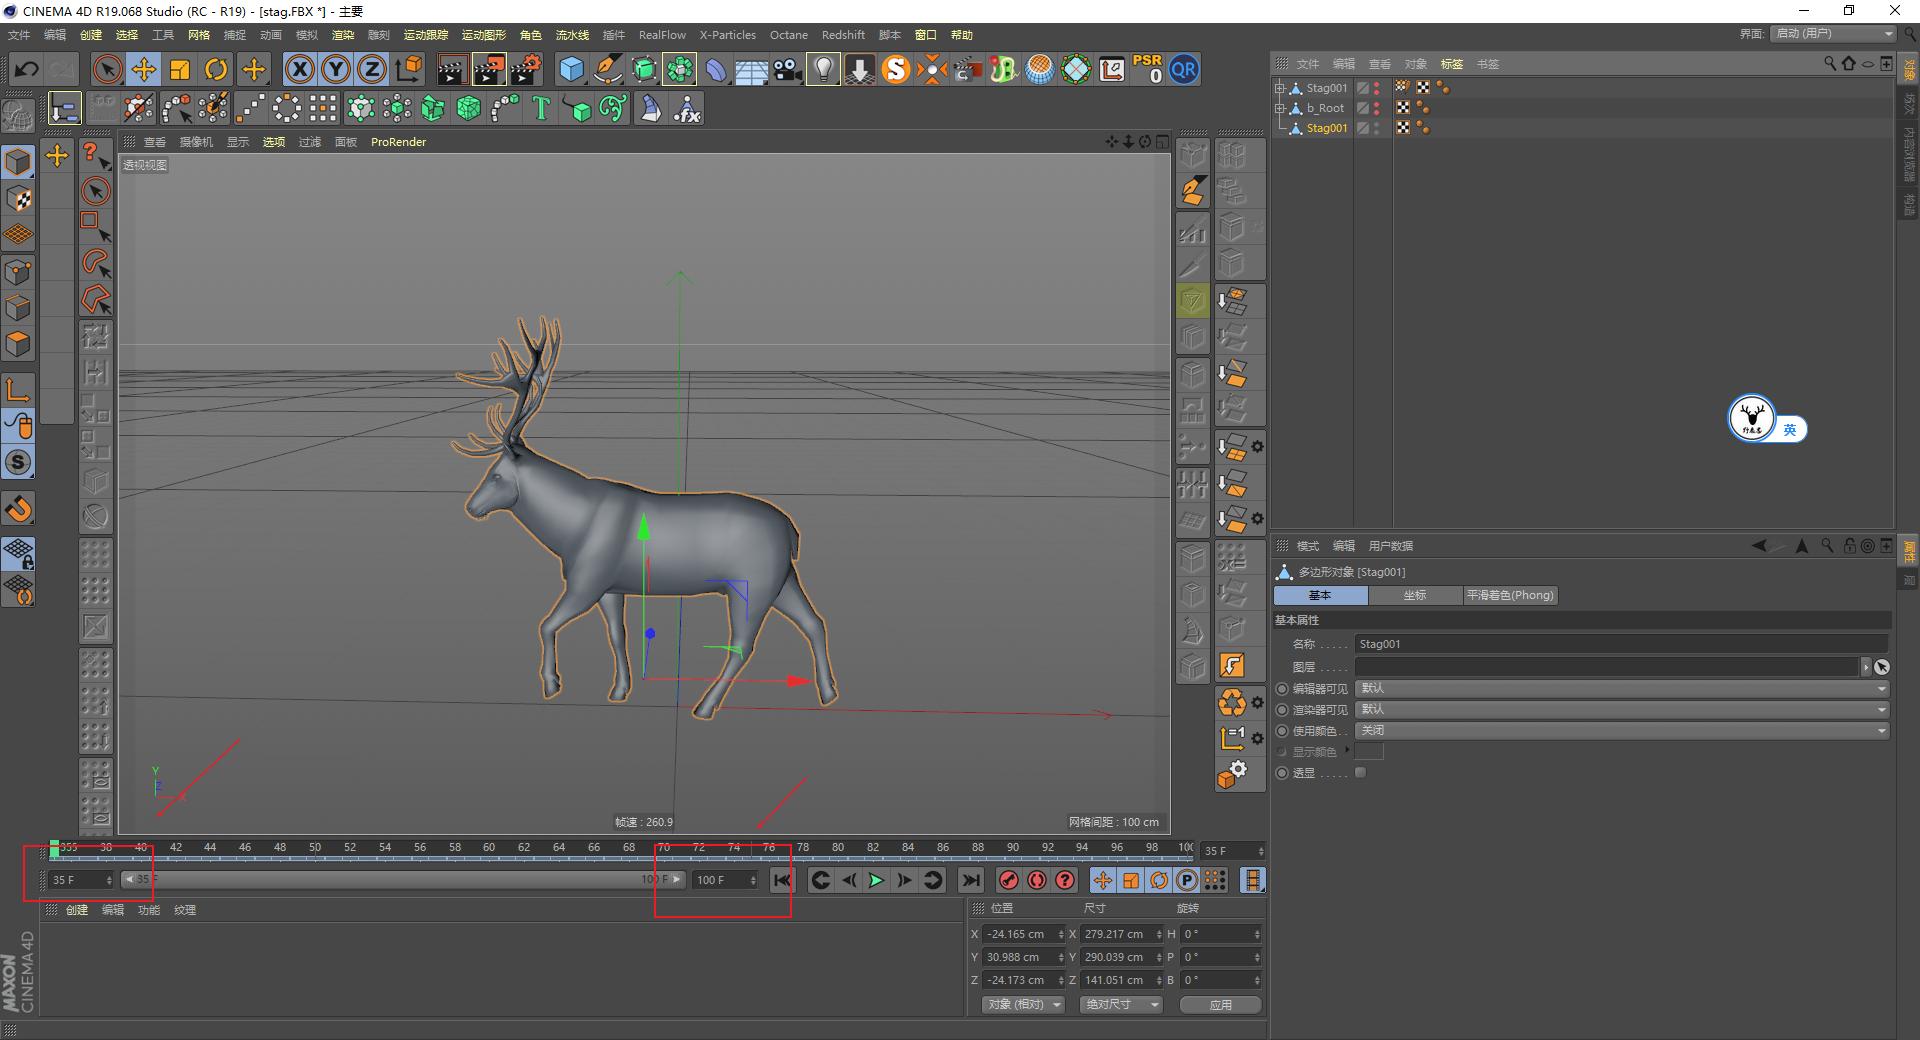The image size is (1920, 1040).
Task: Open the 编辑器可见 dropdown
Action: point(1621,688)
